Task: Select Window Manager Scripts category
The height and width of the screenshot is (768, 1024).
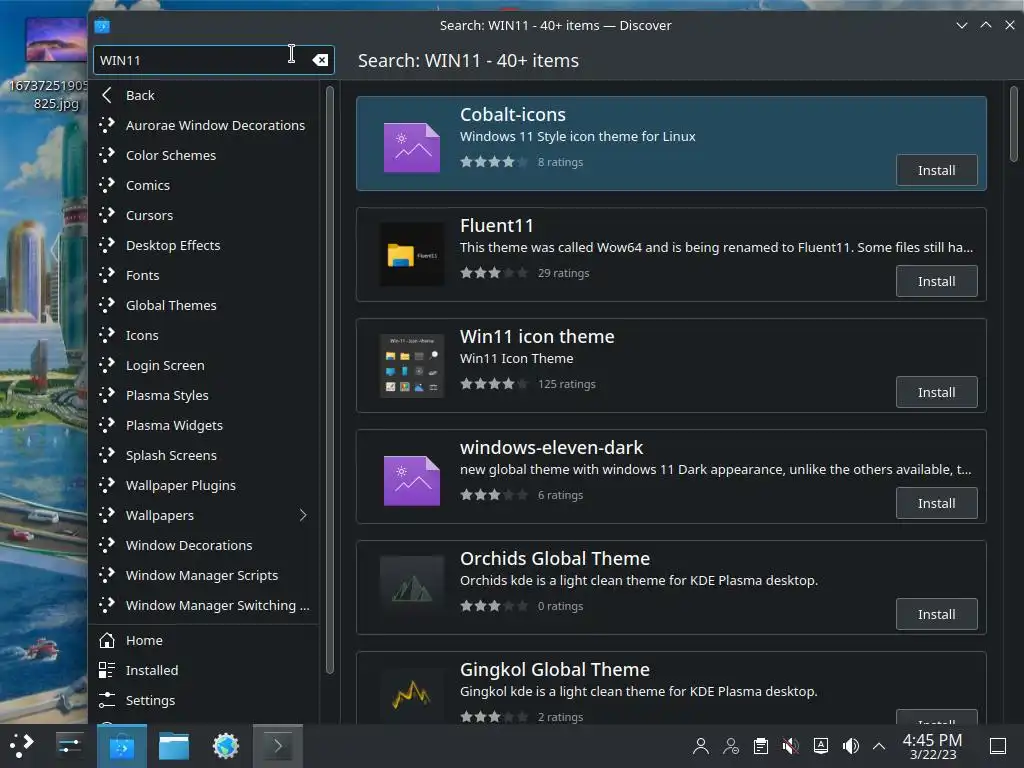Action: pos(205,576)
